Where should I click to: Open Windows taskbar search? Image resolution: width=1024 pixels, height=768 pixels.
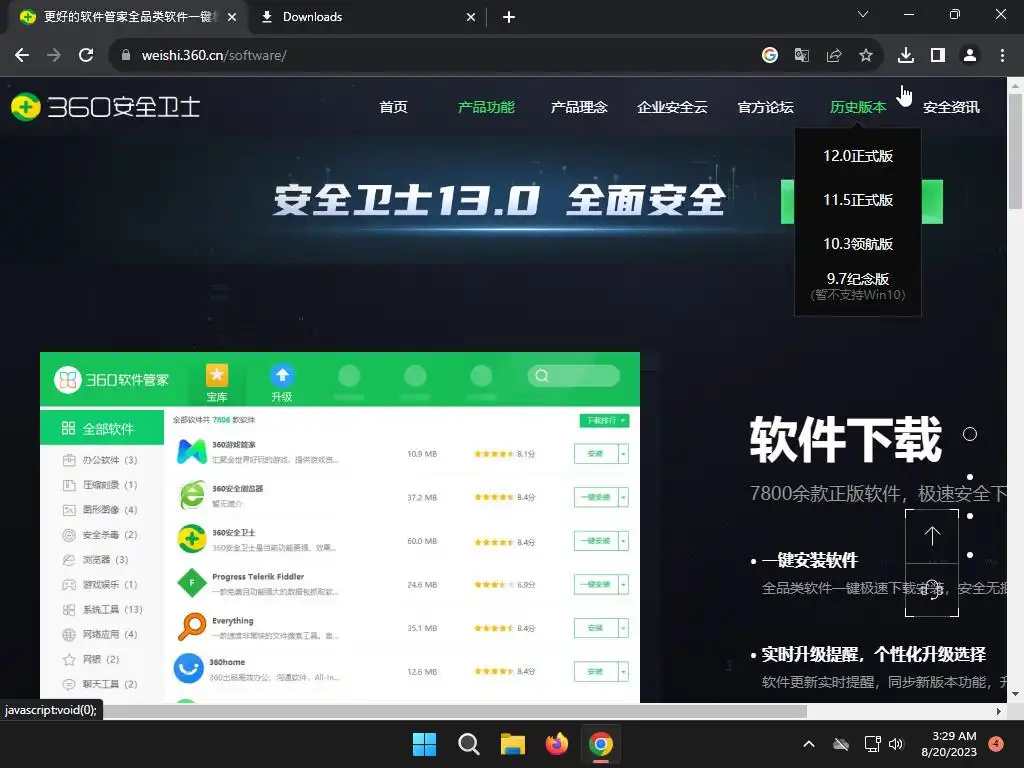(x=468, y=744)
